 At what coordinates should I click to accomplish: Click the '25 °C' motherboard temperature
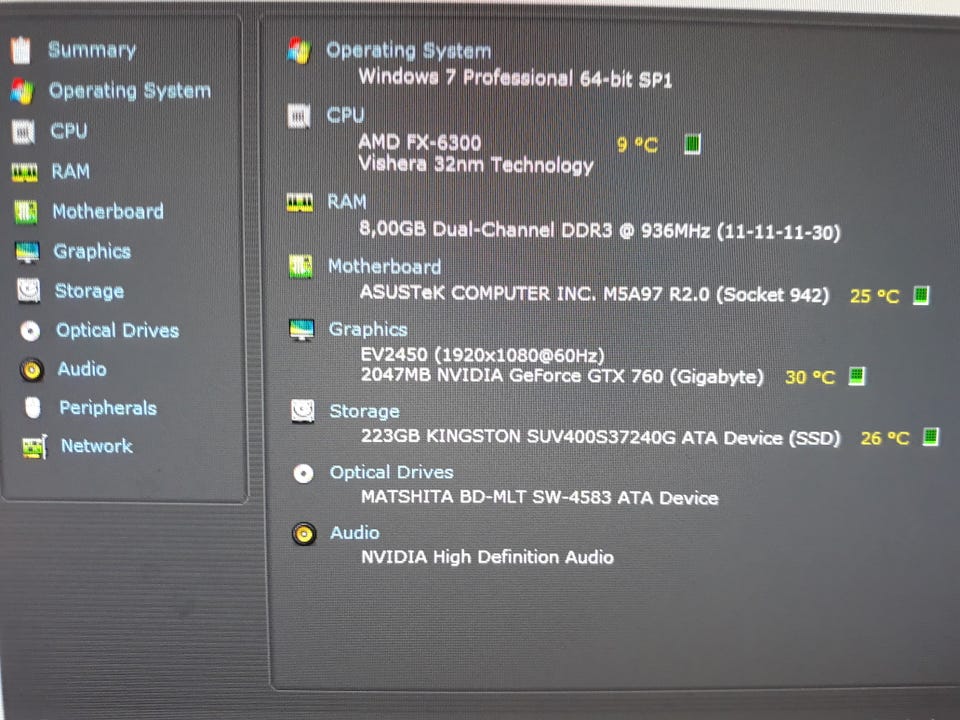(875, 297)
